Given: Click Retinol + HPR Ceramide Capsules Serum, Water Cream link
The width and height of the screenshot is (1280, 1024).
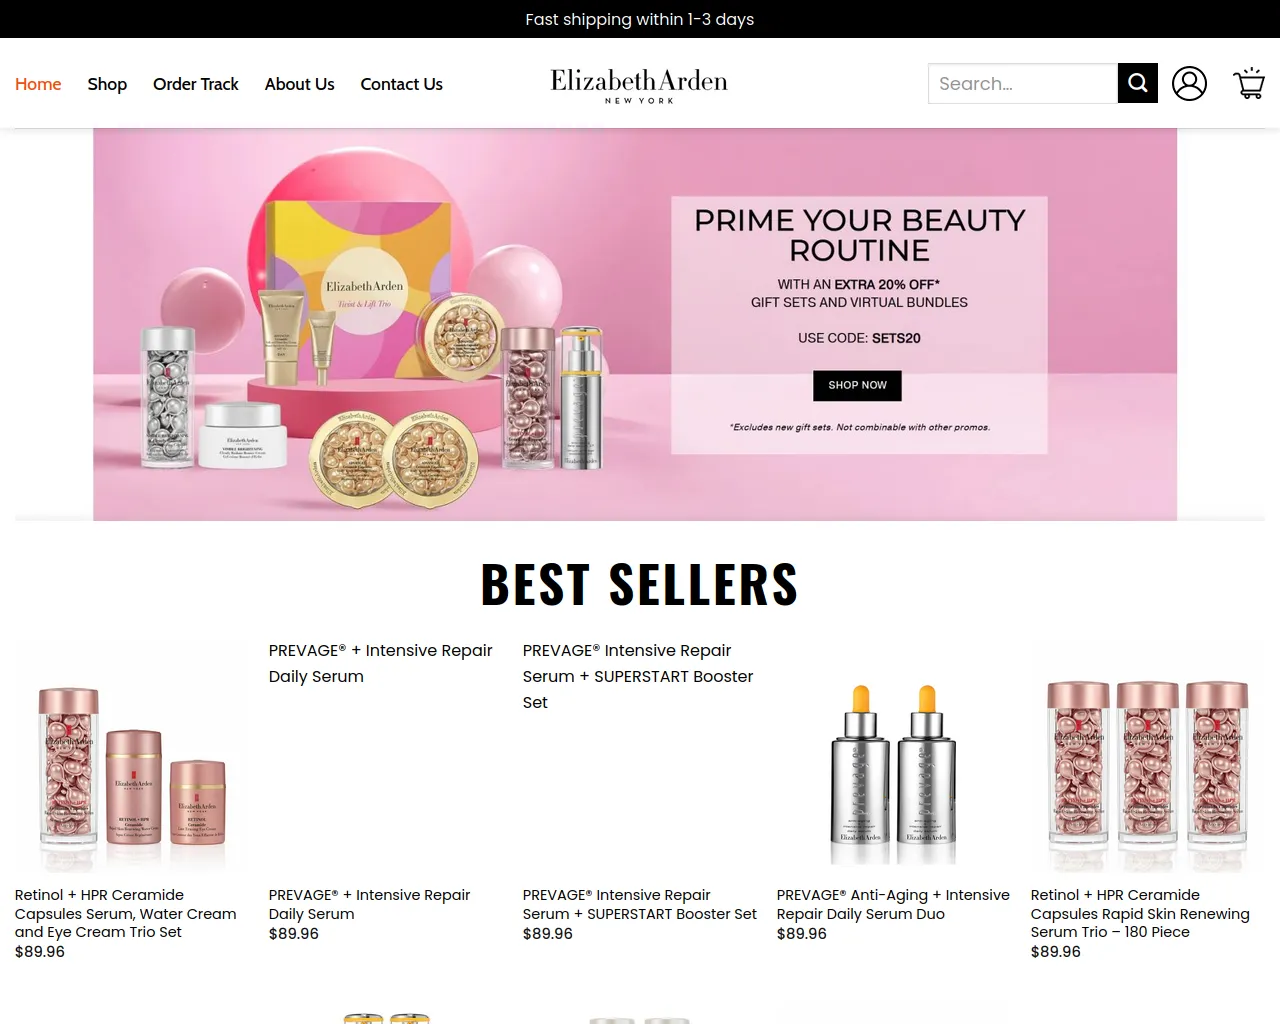Looking at the screenshot, I should [126, 913].
